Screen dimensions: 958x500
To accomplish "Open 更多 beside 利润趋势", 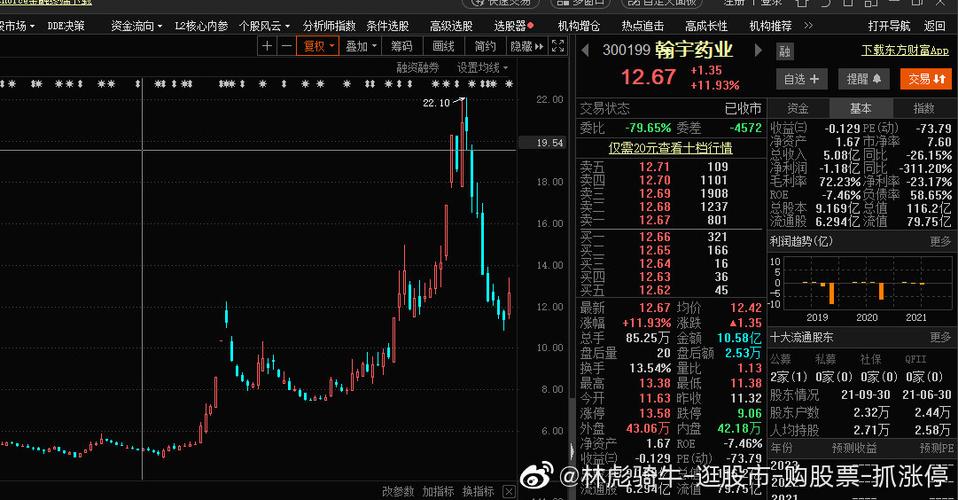I will pyautogui.click(x=941, y=241).
